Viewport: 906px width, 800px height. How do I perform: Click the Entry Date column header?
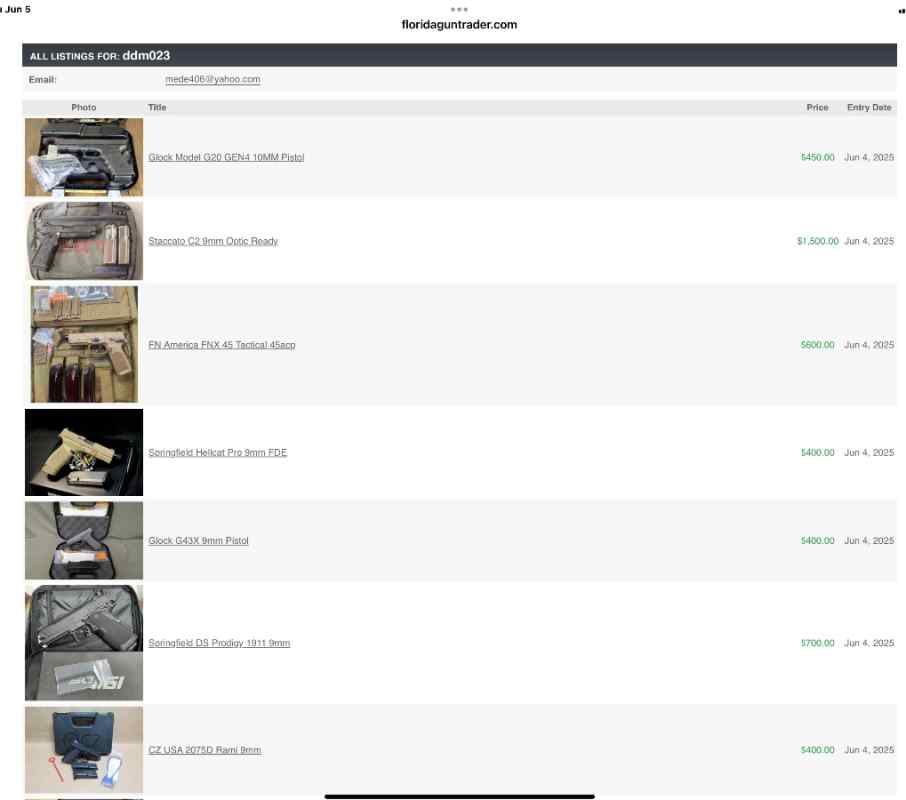(x=869, y=107)
